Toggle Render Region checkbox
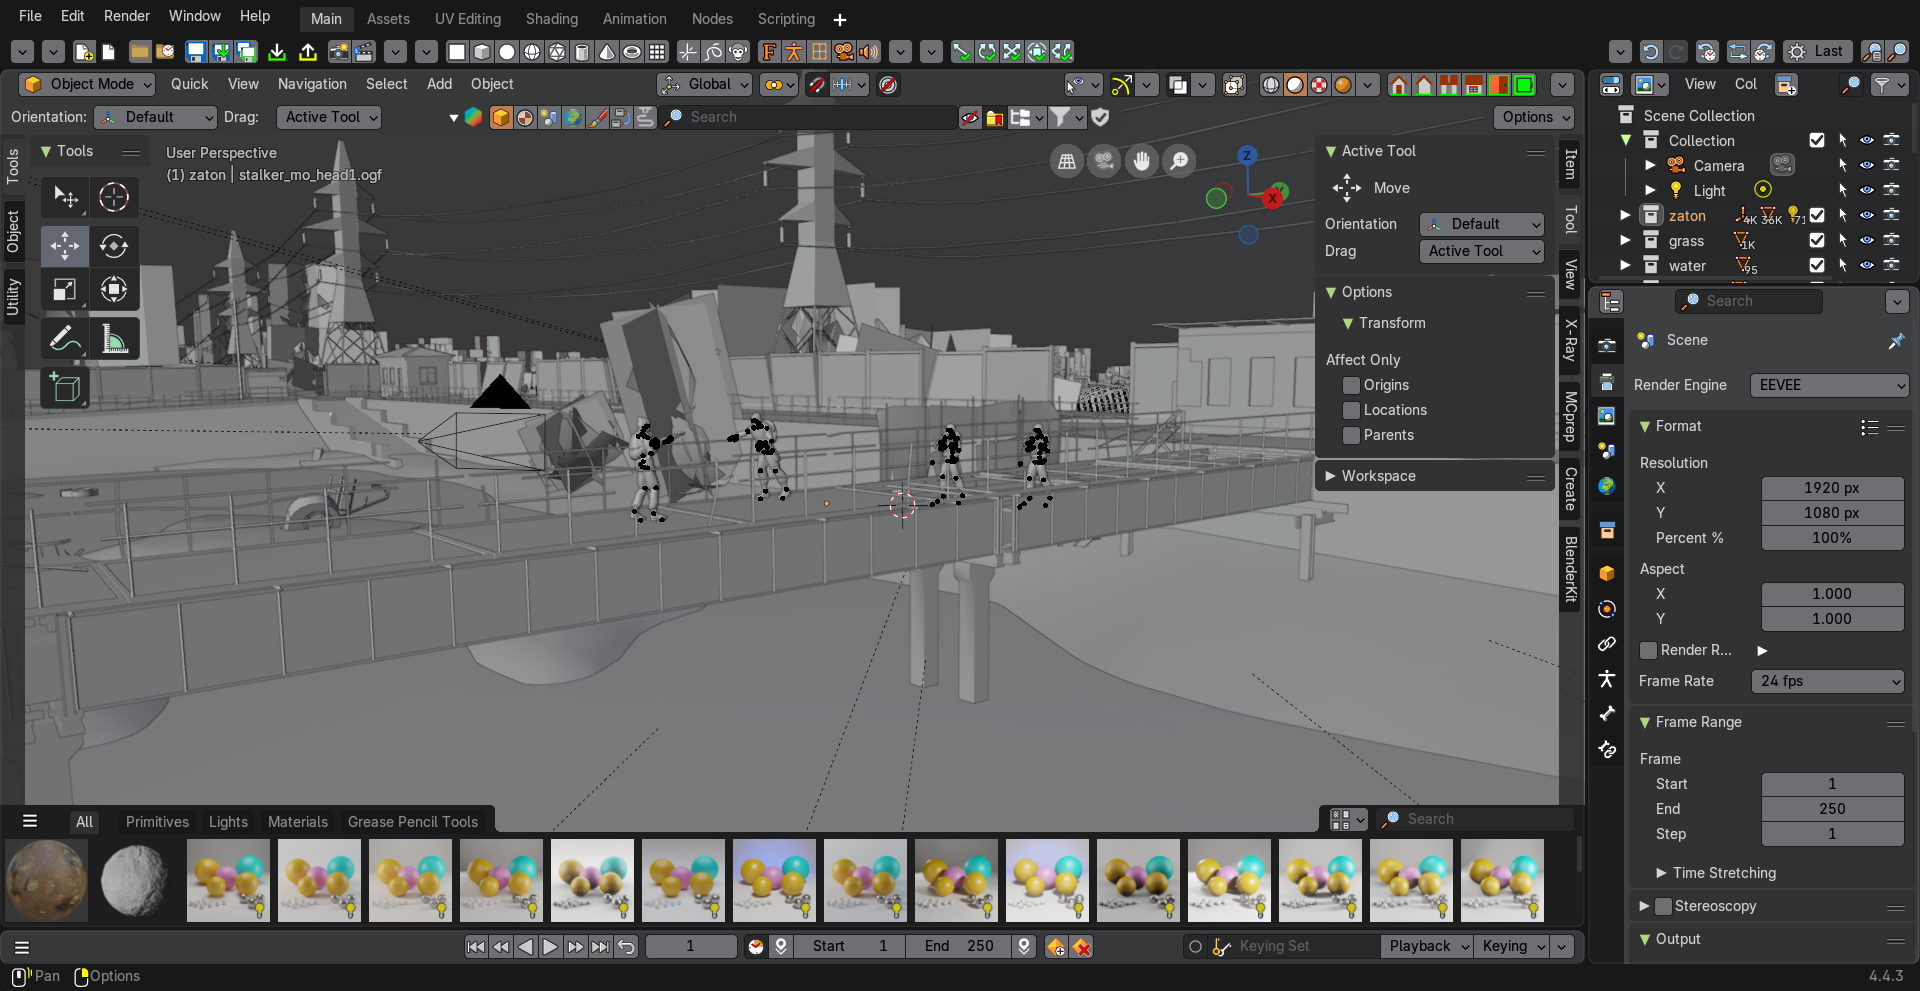Image resolution: width=1920 pixels, height=991 pixels. 1649,650
